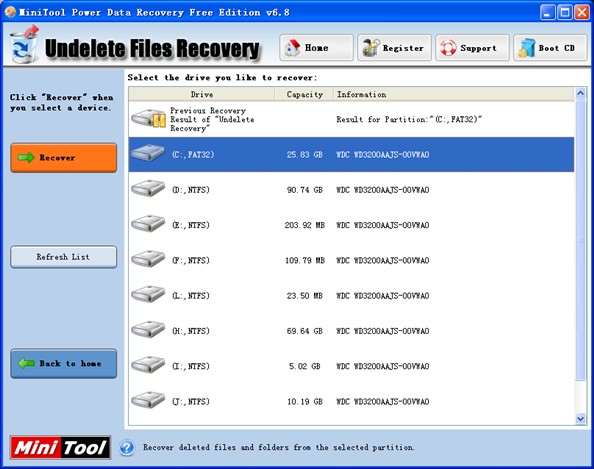Click the keys icon on Register button
Screen dimensions: 594x469
pos(371,48)
